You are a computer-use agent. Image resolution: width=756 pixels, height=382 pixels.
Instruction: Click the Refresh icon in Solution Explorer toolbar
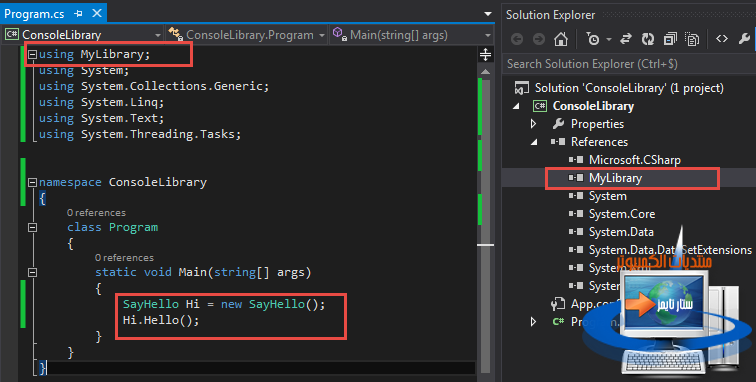648,39
